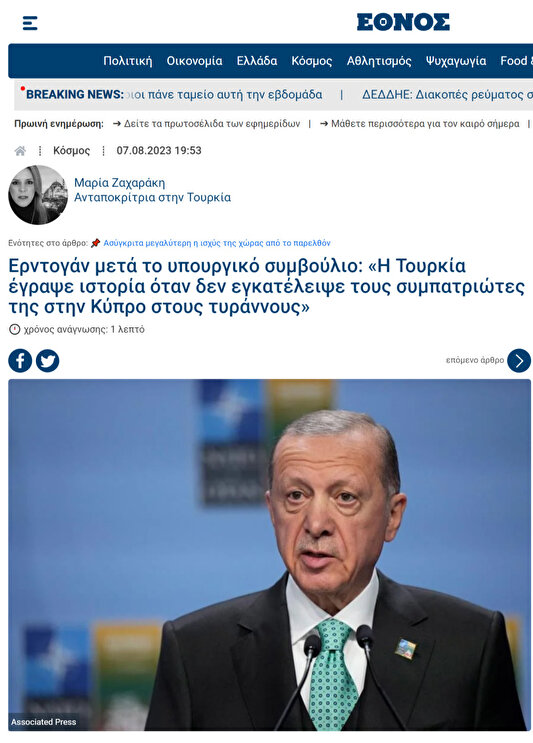Jump to section Ασύγκριτα μεγαλύτερη ισχύς link
This screenshot has width=533, height=743.
(x=217, y=243)
